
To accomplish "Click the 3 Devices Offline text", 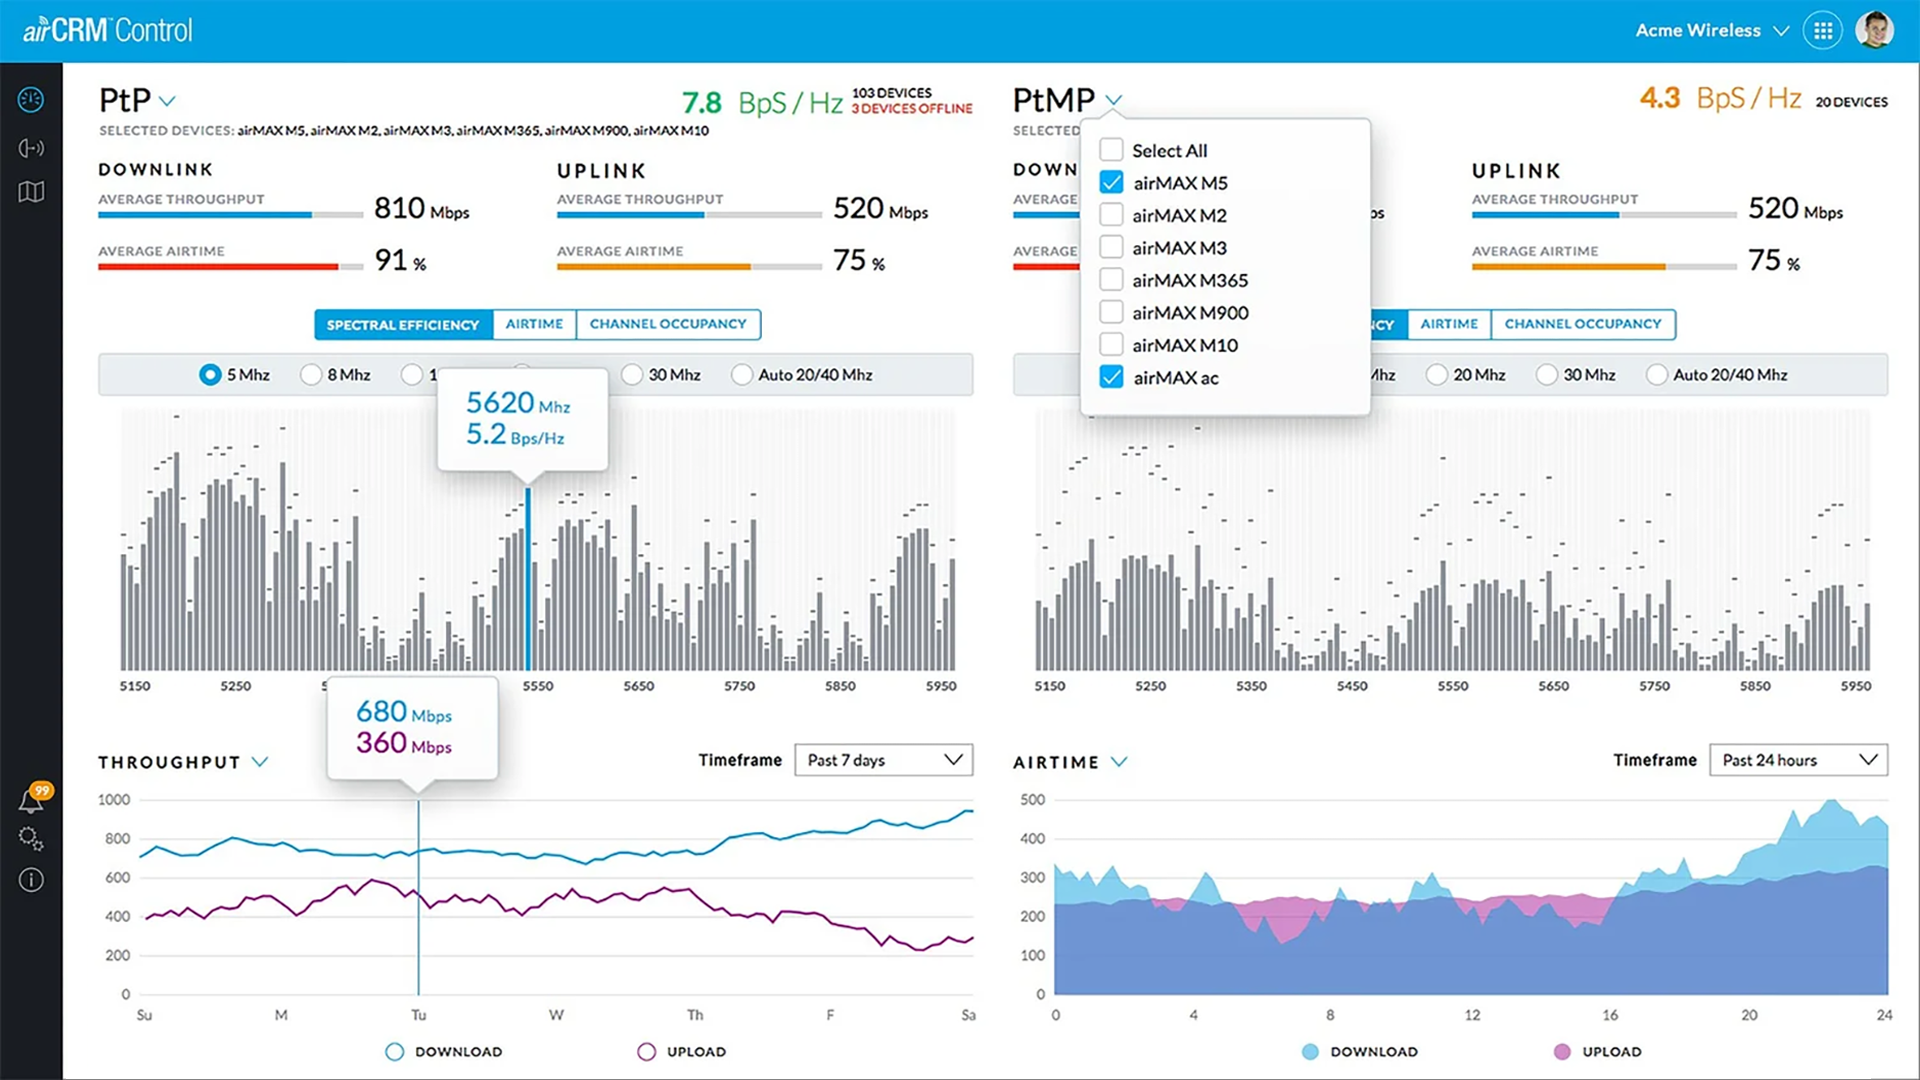I will tap(913, 109).
